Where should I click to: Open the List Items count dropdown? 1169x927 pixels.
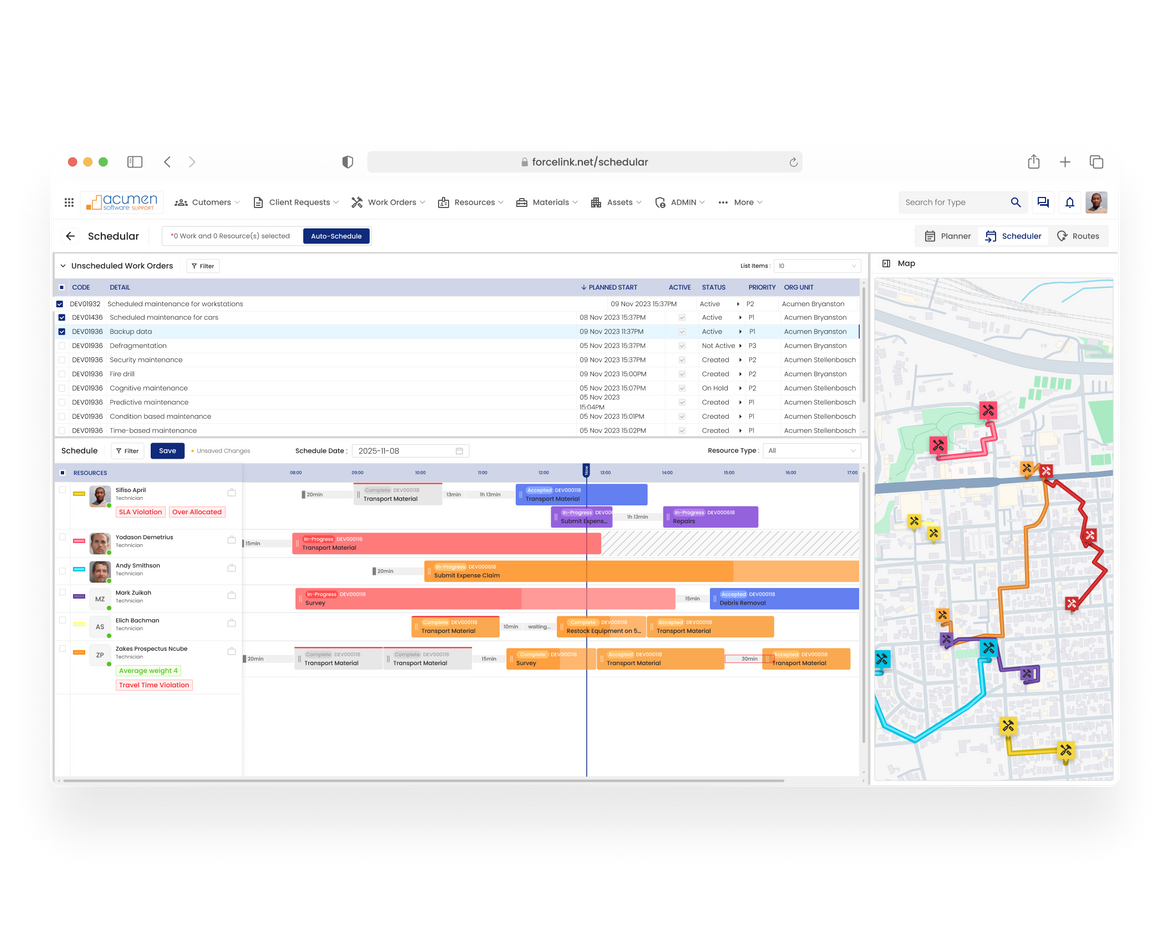coord(817,266)
